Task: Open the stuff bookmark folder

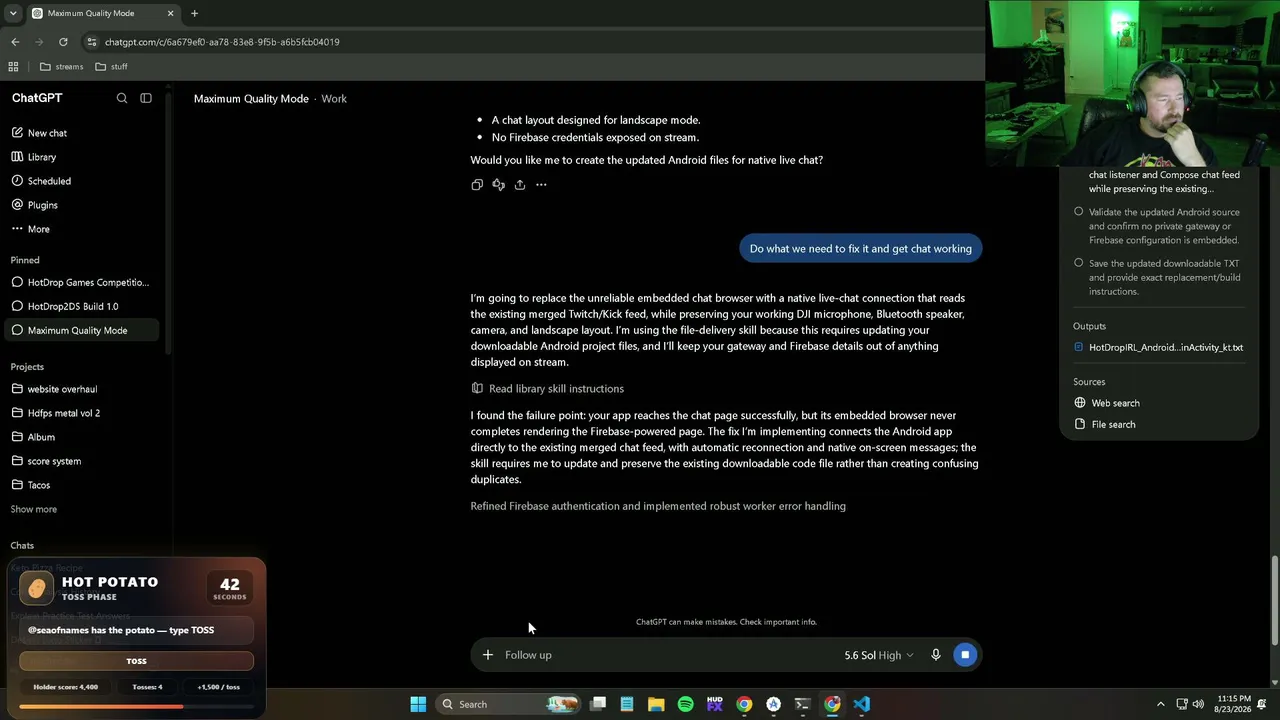Action: tap(111, 67)
